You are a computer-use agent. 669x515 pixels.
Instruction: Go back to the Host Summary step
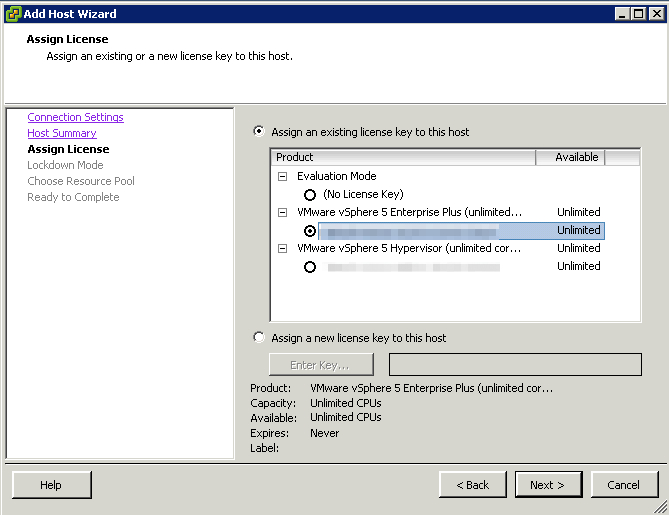[x=62, y=133]
